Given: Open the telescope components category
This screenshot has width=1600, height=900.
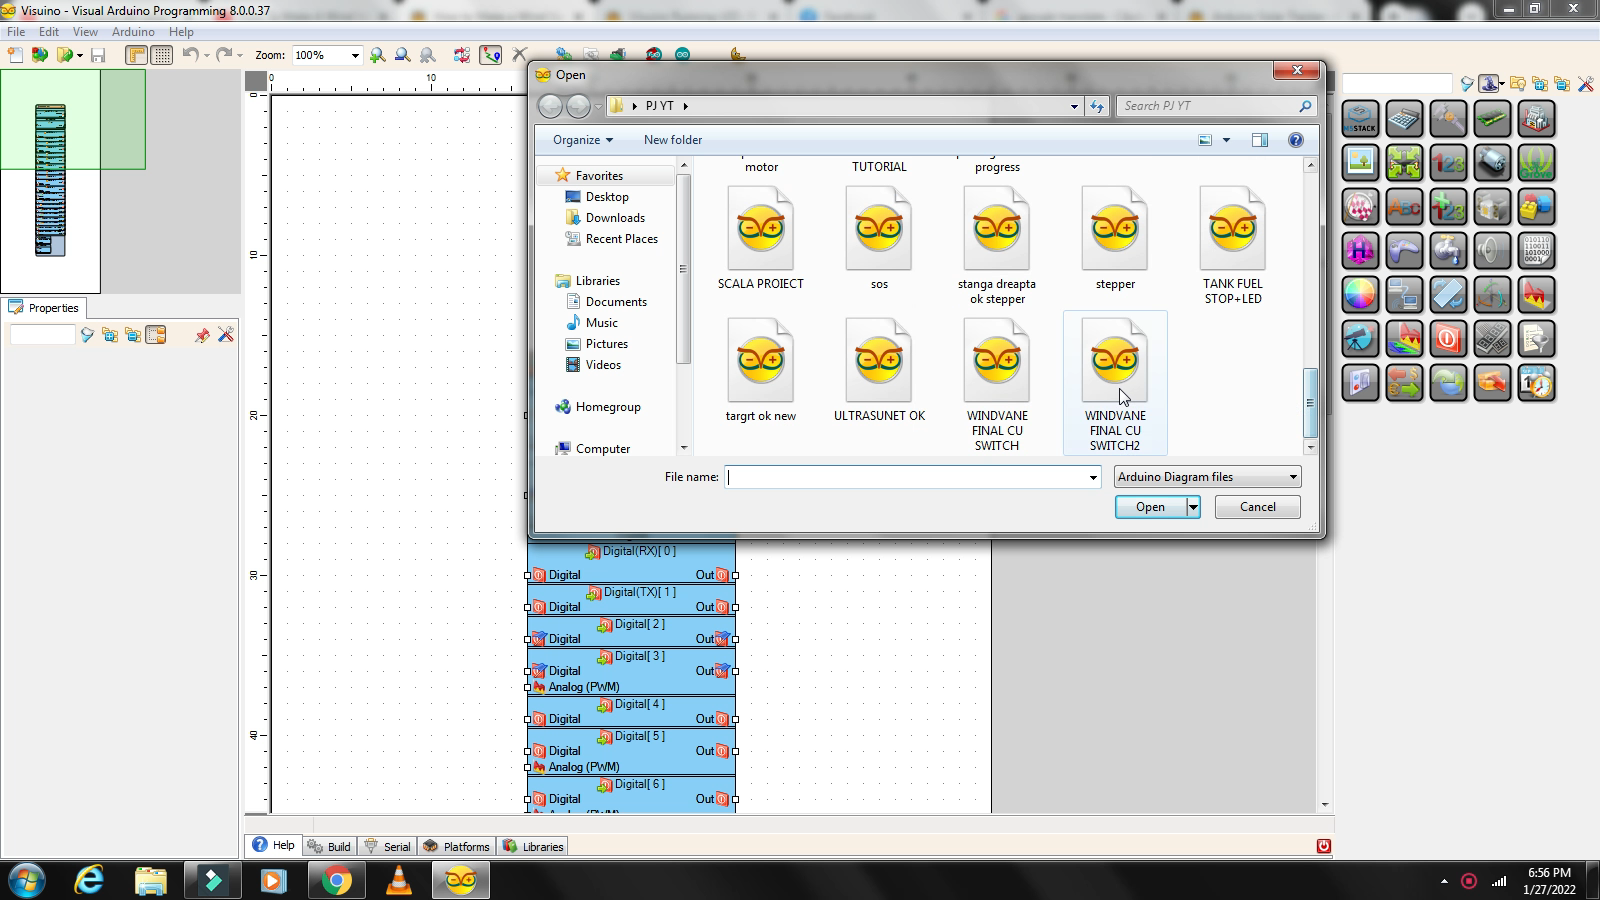Looking at the screenshot, I should coord(1360,340).
